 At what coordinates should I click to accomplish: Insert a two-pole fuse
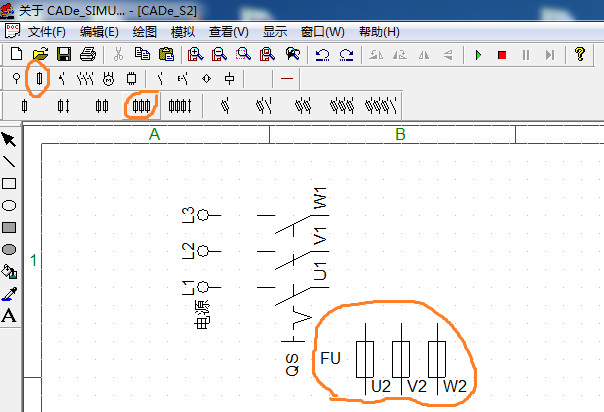[102, 106]
